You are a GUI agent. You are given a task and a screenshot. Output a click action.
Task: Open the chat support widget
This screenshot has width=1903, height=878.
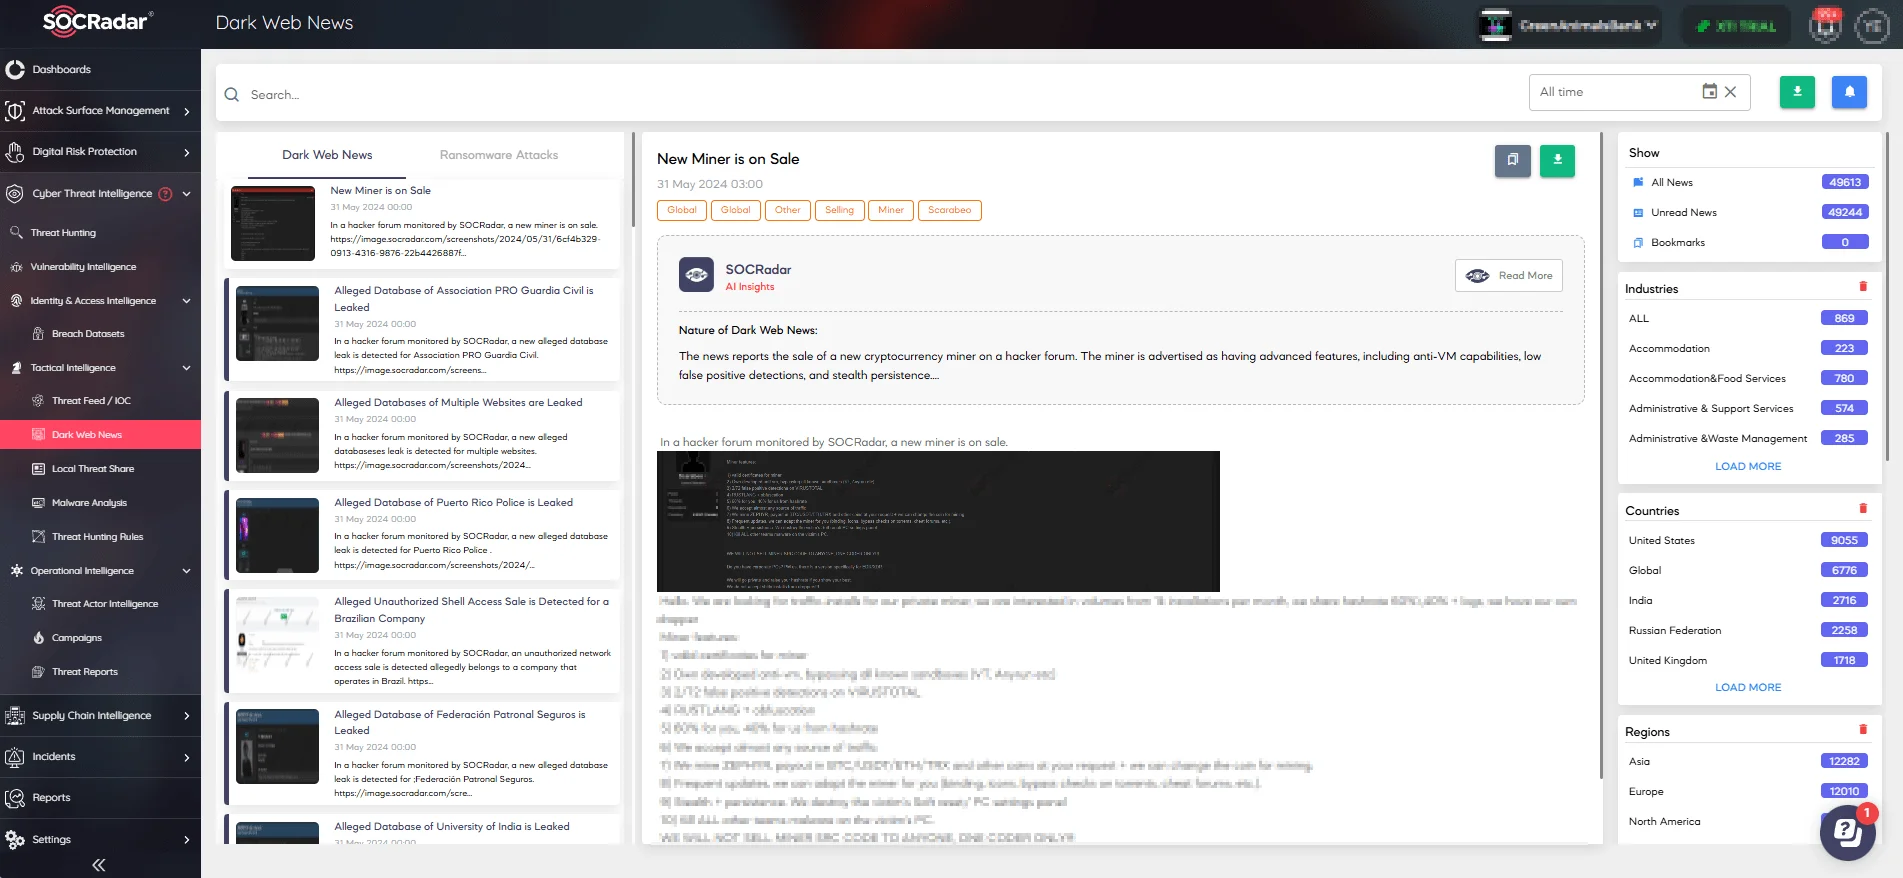[x=1847, y=832]
